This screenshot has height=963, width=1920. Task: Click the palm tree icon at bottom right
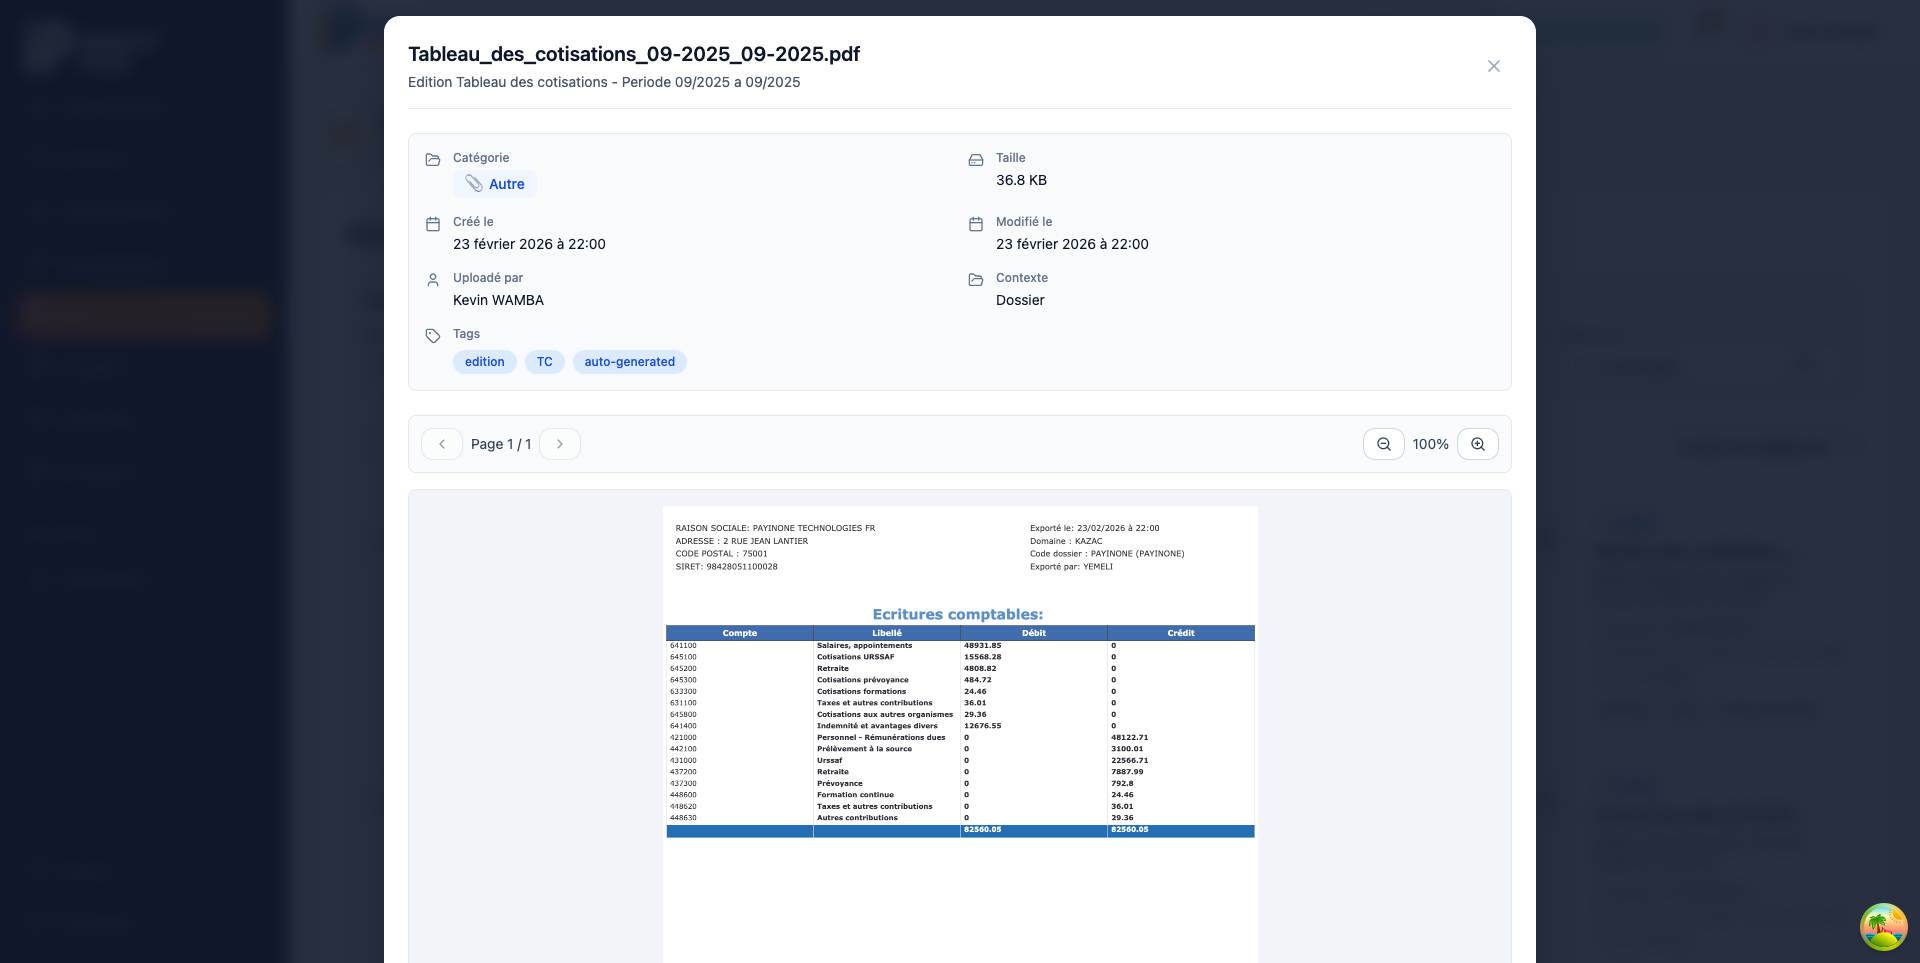[x=1883, y=927]
